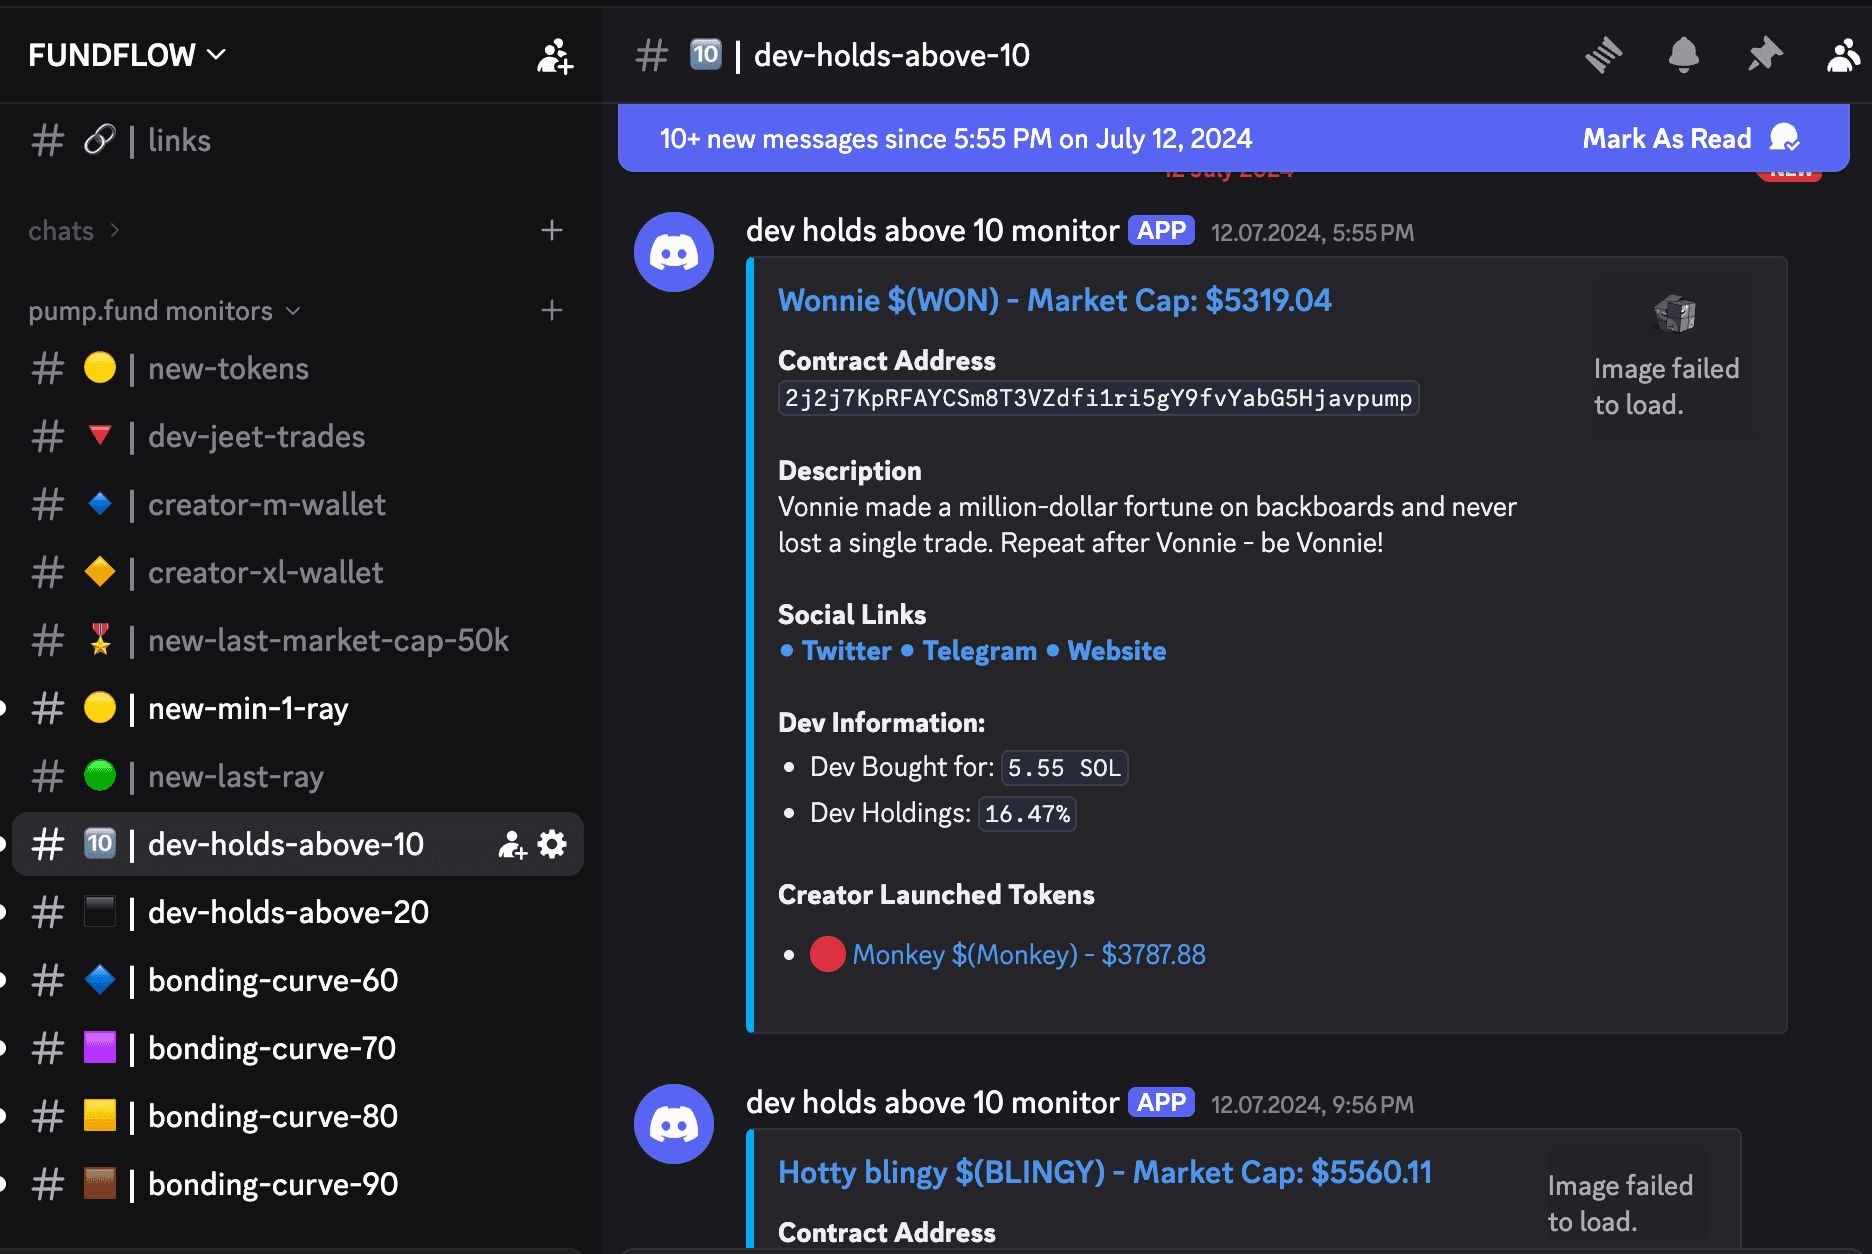Click bot username on 5:55 PM message
Viewport: 1872px width, 1254px height.
click(x=932, y=231)
